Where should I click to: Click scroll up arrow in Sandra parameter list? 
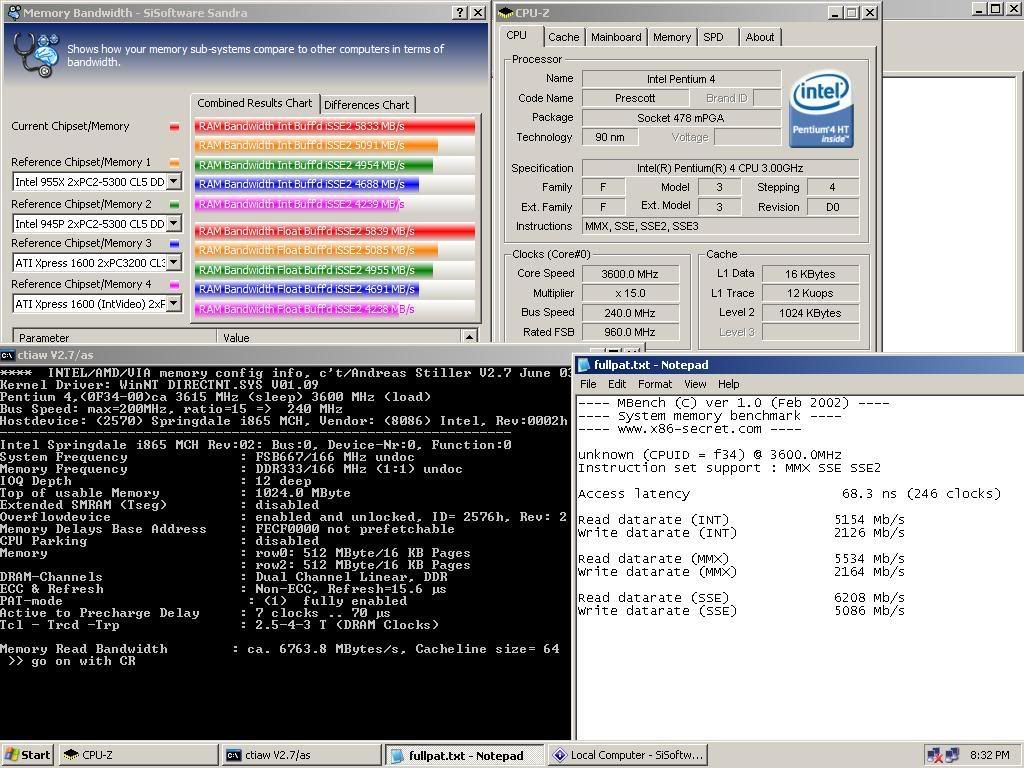469,337
